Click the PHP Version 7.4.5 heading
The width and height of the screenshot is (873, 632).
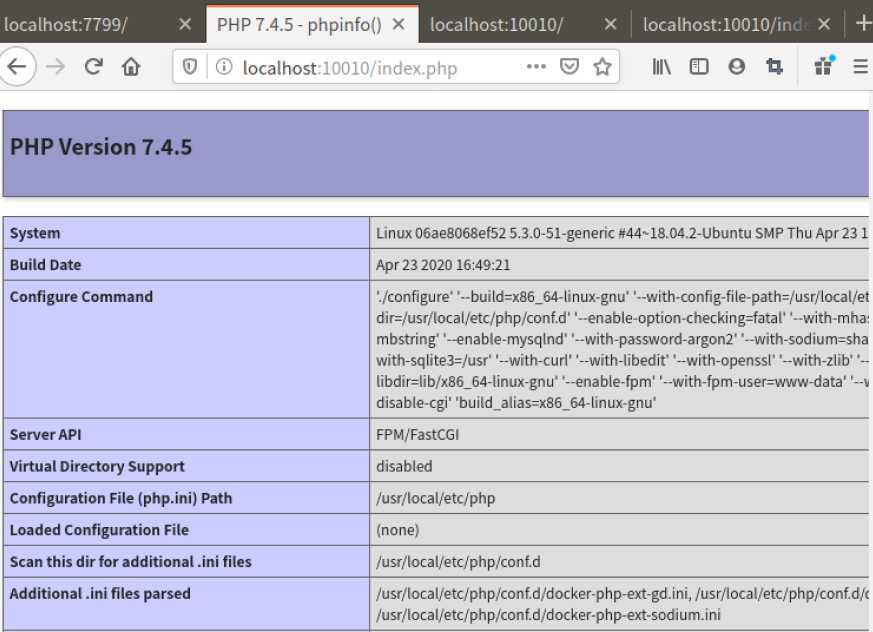(101, 147)
